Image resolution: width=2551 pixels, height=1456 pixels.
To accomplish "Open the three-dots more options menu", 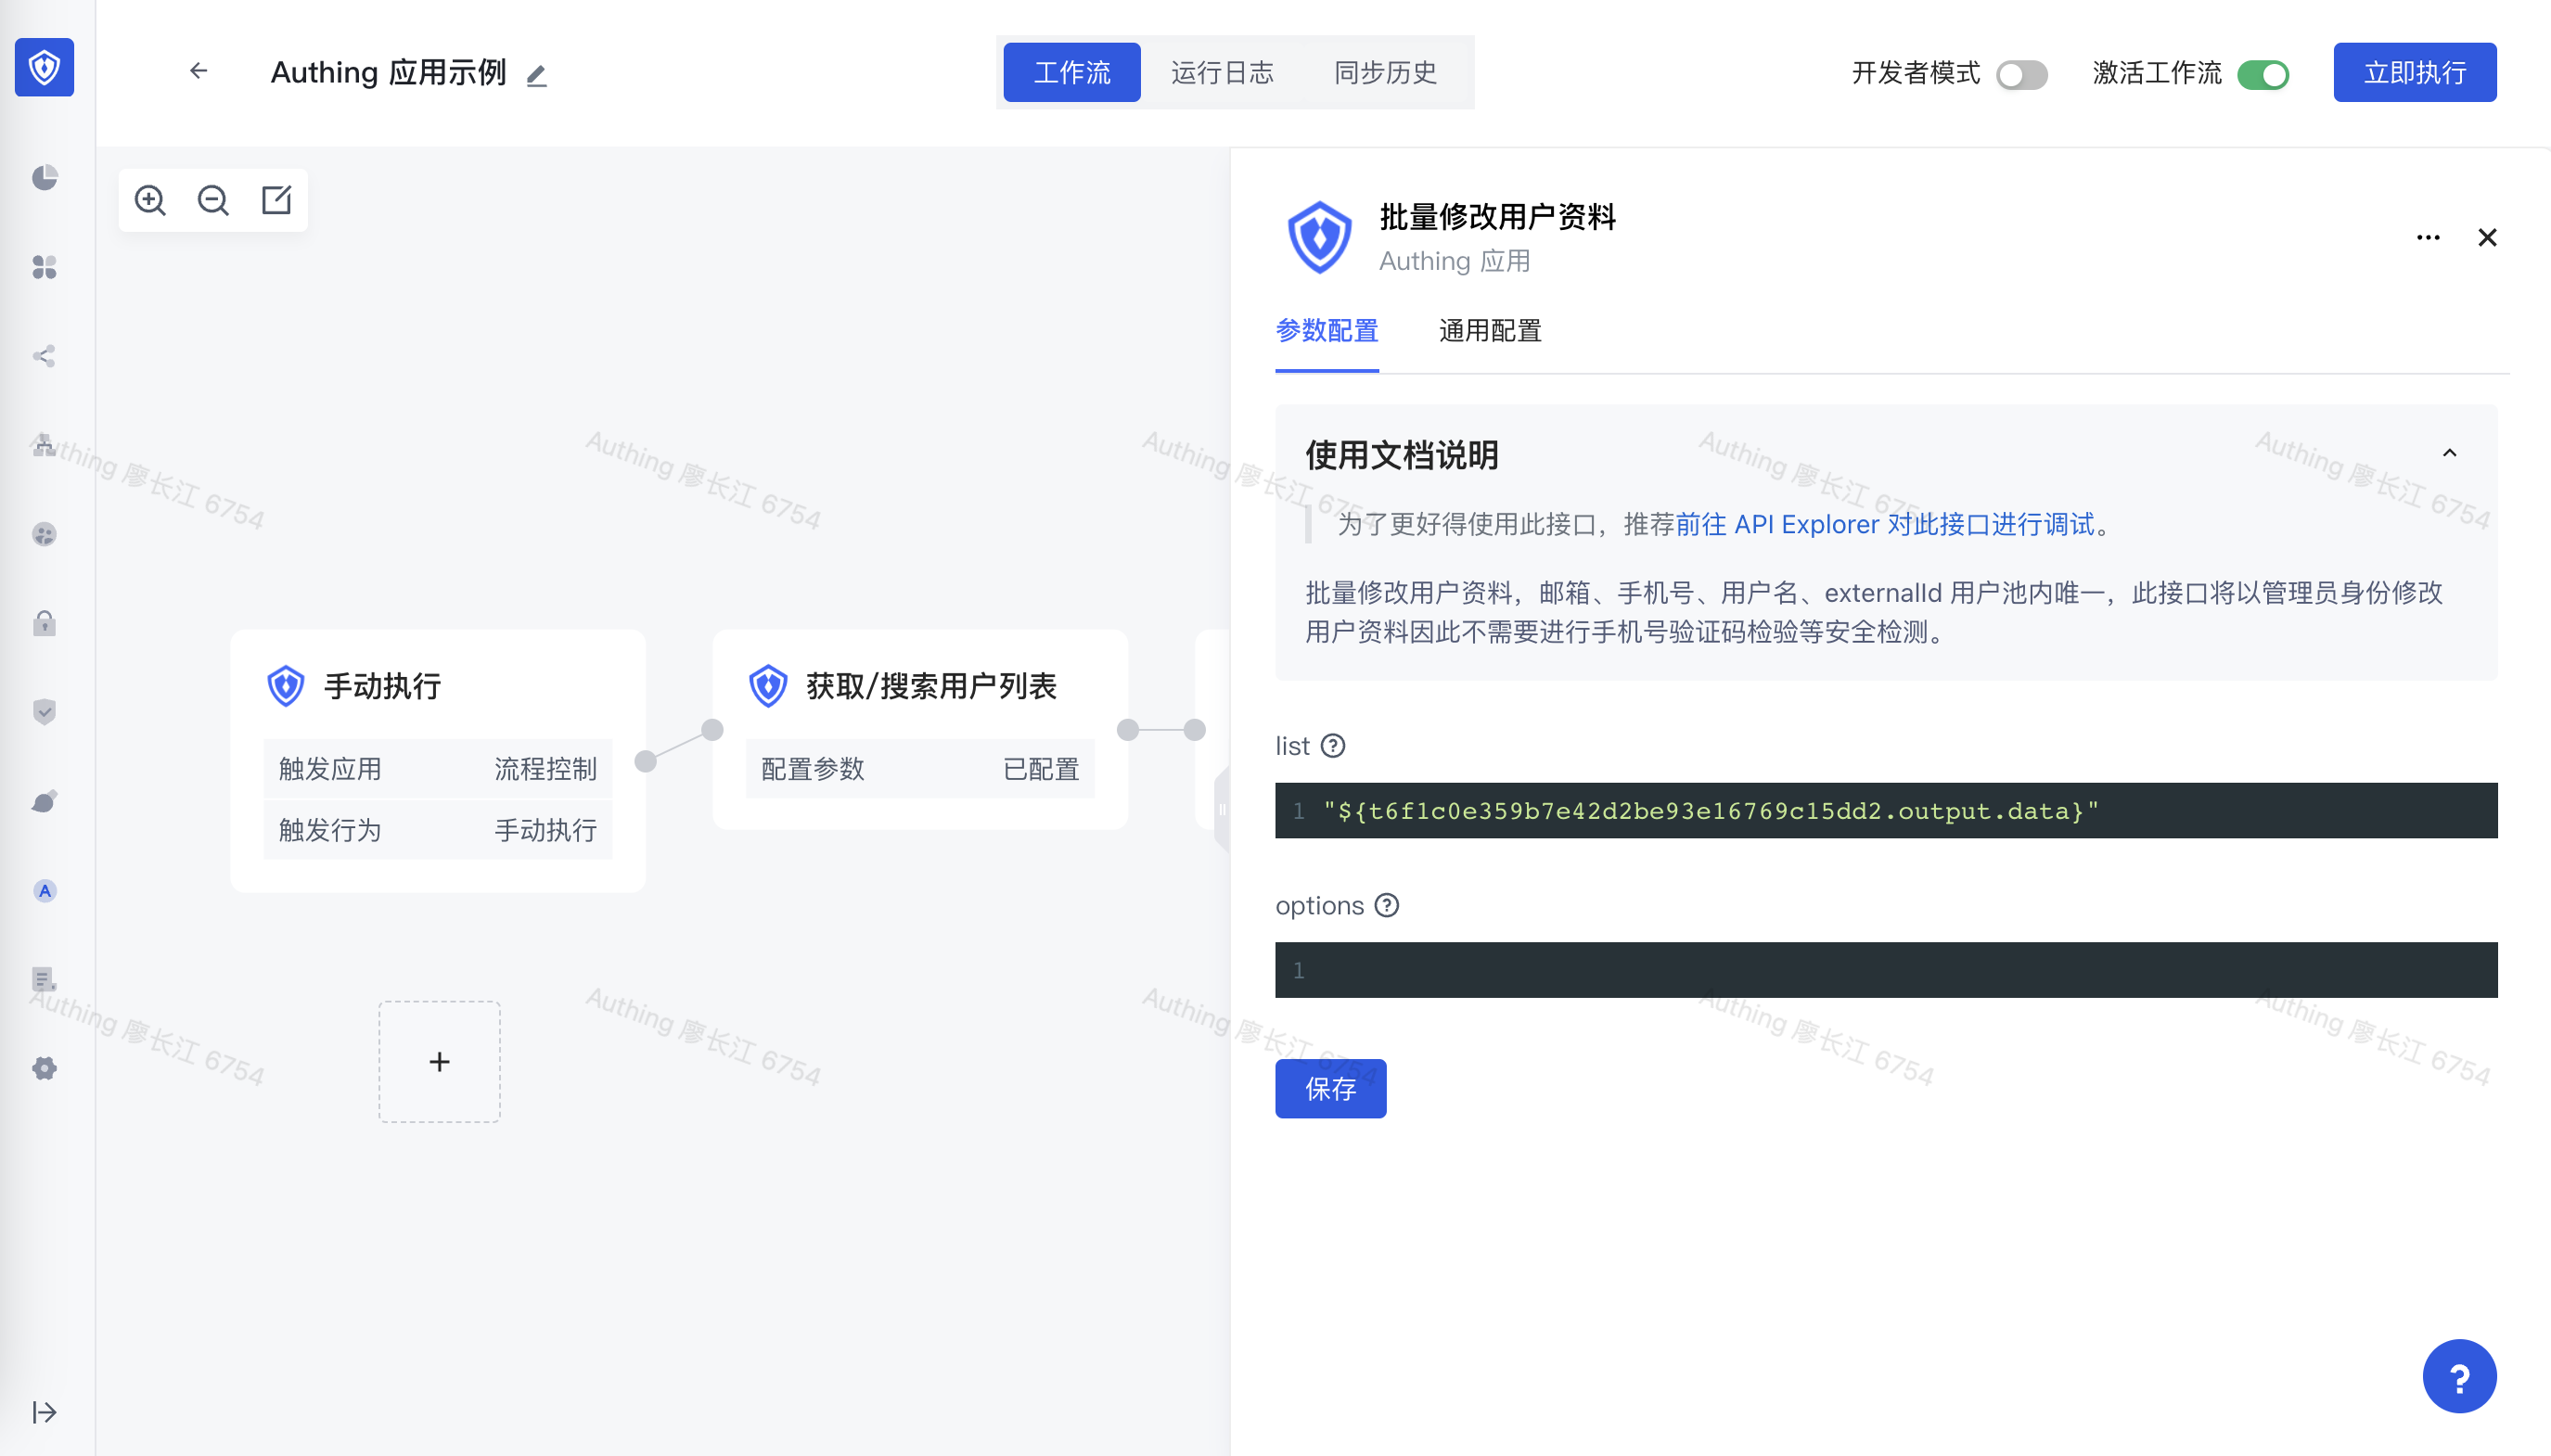I will [2427, 238].
